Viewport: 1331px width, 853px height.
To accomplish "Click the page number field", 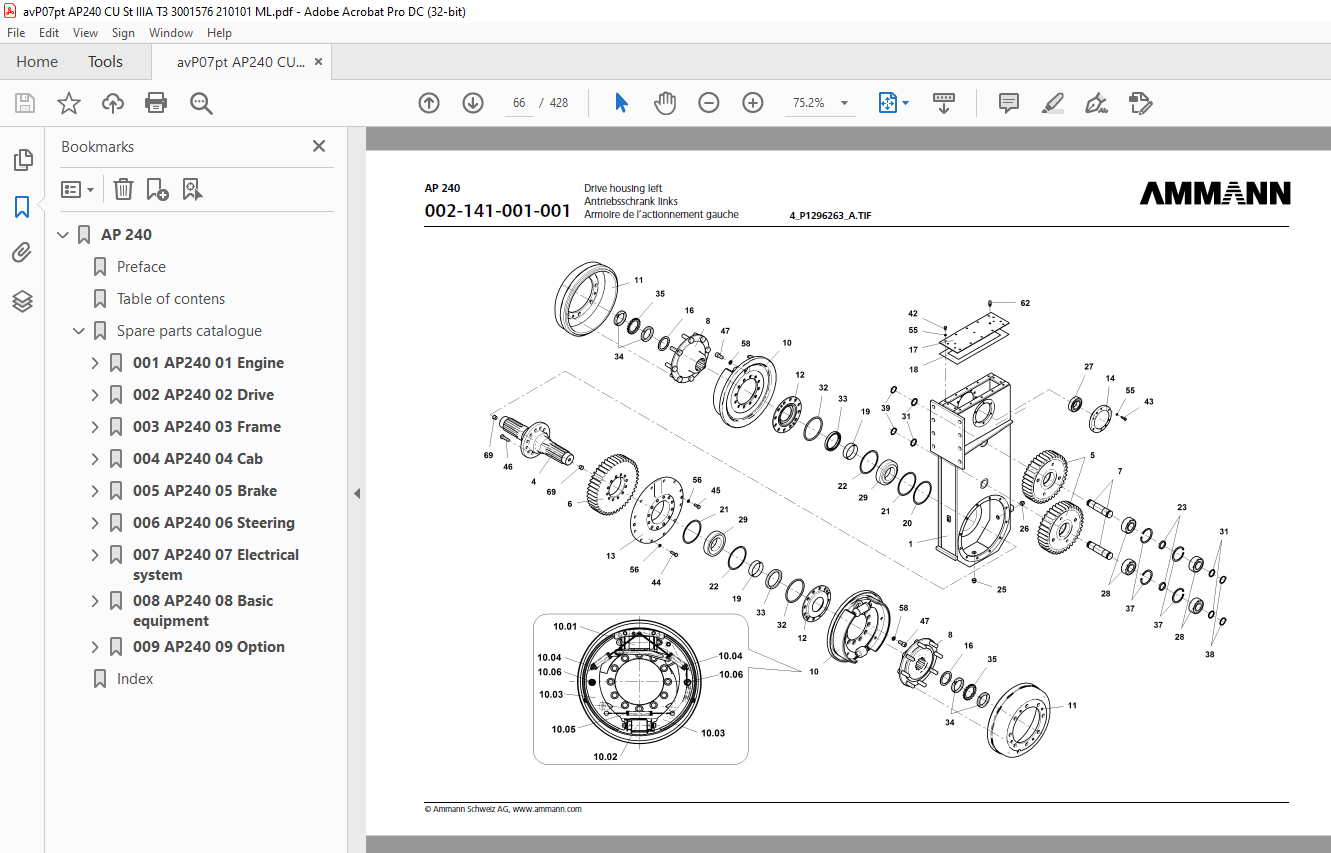I will 519,103.
